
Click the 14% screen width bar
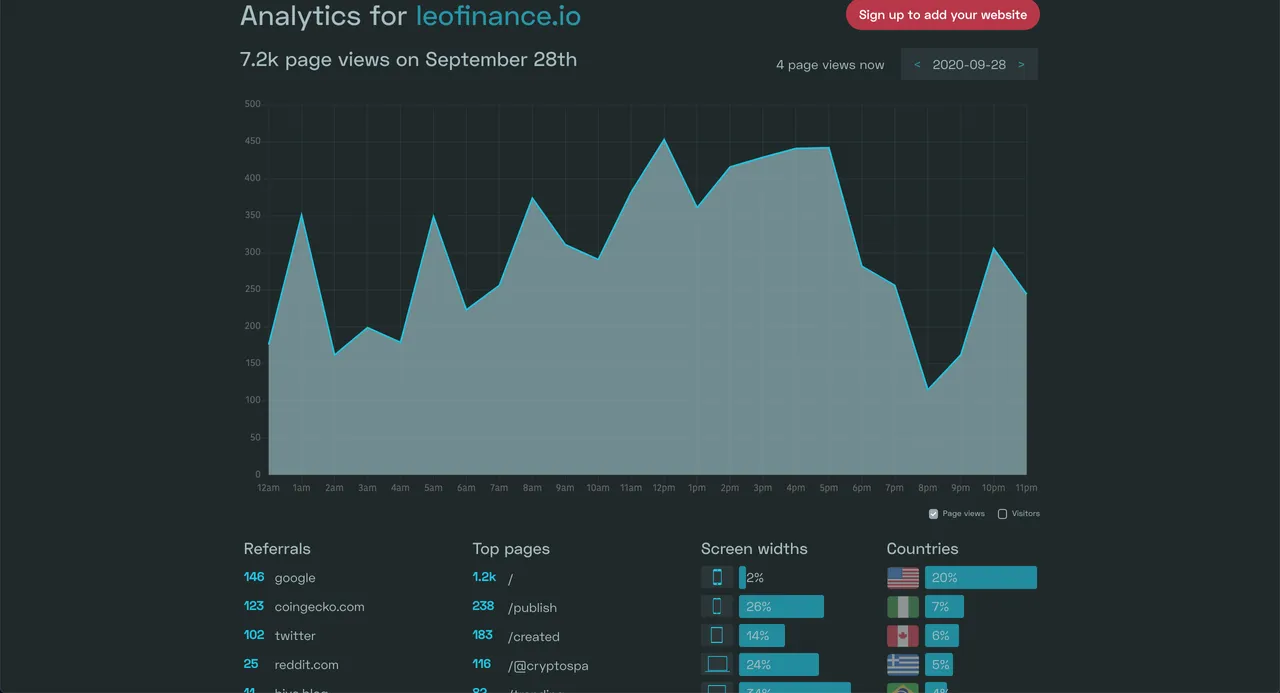762,636
